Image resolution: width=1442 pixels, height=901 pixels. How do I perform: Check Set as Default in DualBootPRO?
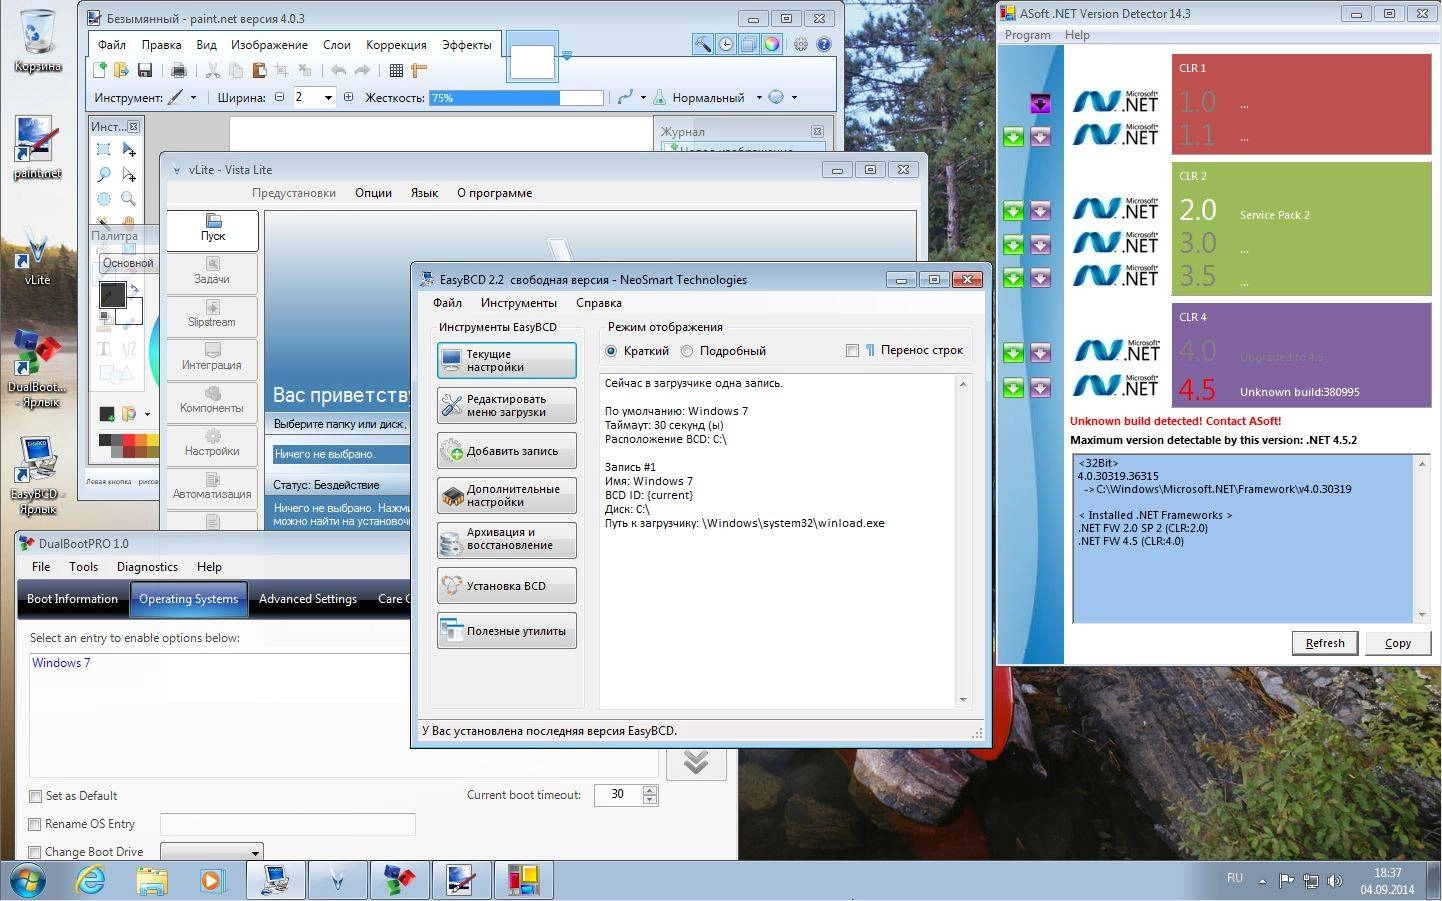click(35, 796)
